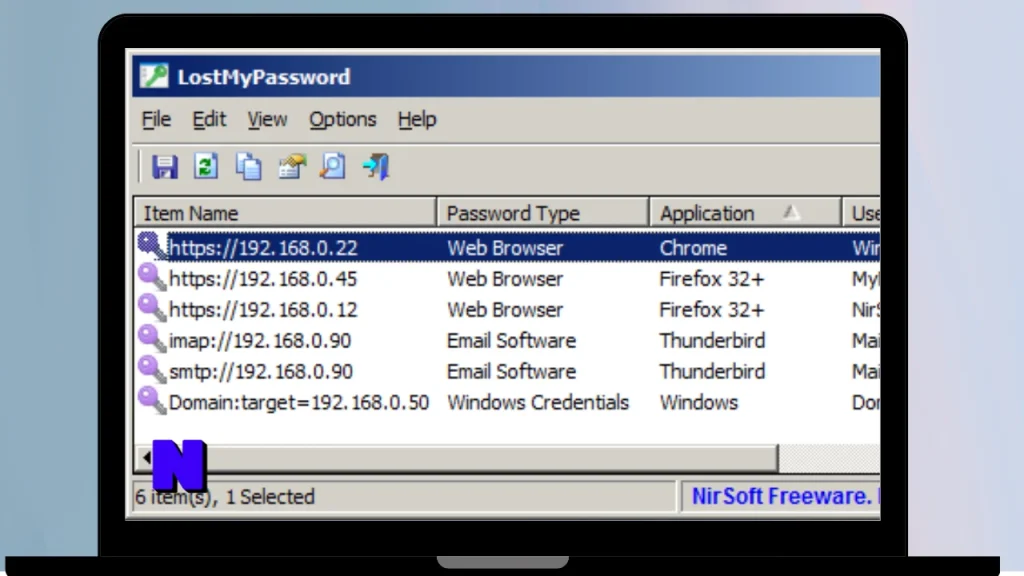Image resolution: width=1024 pixels, height=576 pixels.
Task: Click the Find magnifier toolbar icon
Action: point(333,167)
